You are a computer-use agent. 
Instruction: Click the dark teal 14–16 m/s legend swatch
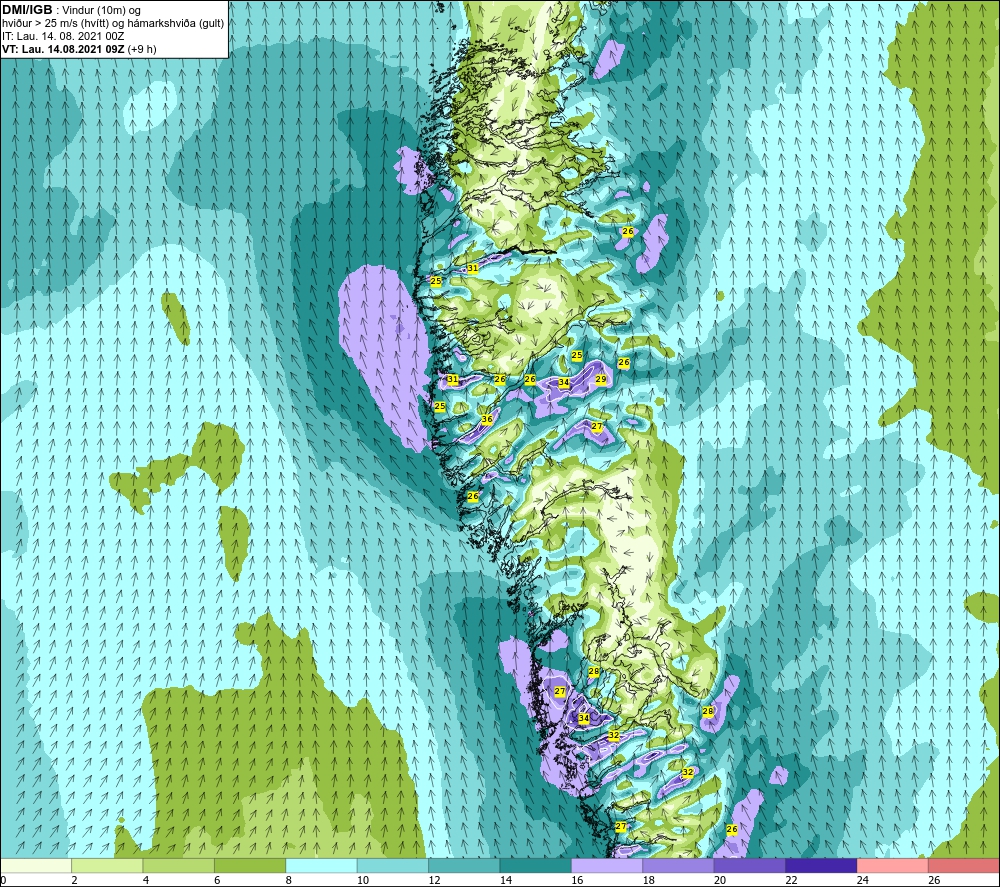[536, 866]
